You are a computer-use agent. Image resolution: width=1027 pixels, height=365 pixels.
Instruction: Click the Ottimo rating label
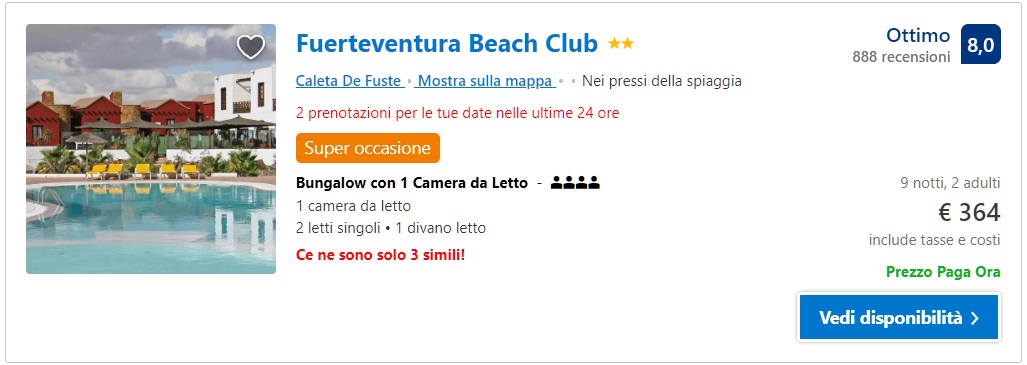[918, 35]
